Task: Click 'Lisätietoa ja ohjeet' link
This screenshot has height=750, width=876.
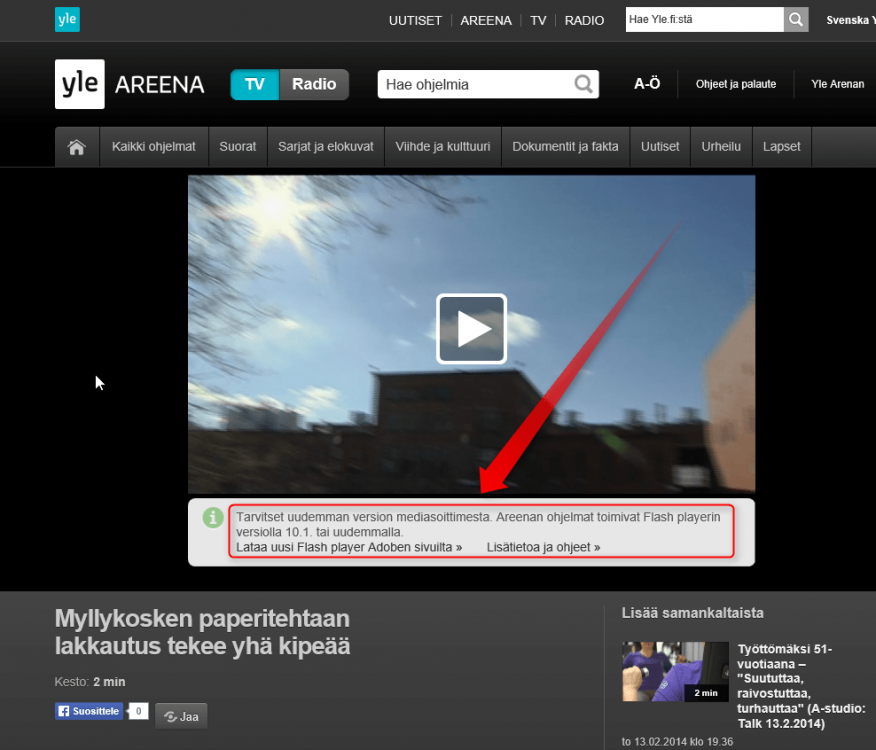Action: [x=543, y=547]
